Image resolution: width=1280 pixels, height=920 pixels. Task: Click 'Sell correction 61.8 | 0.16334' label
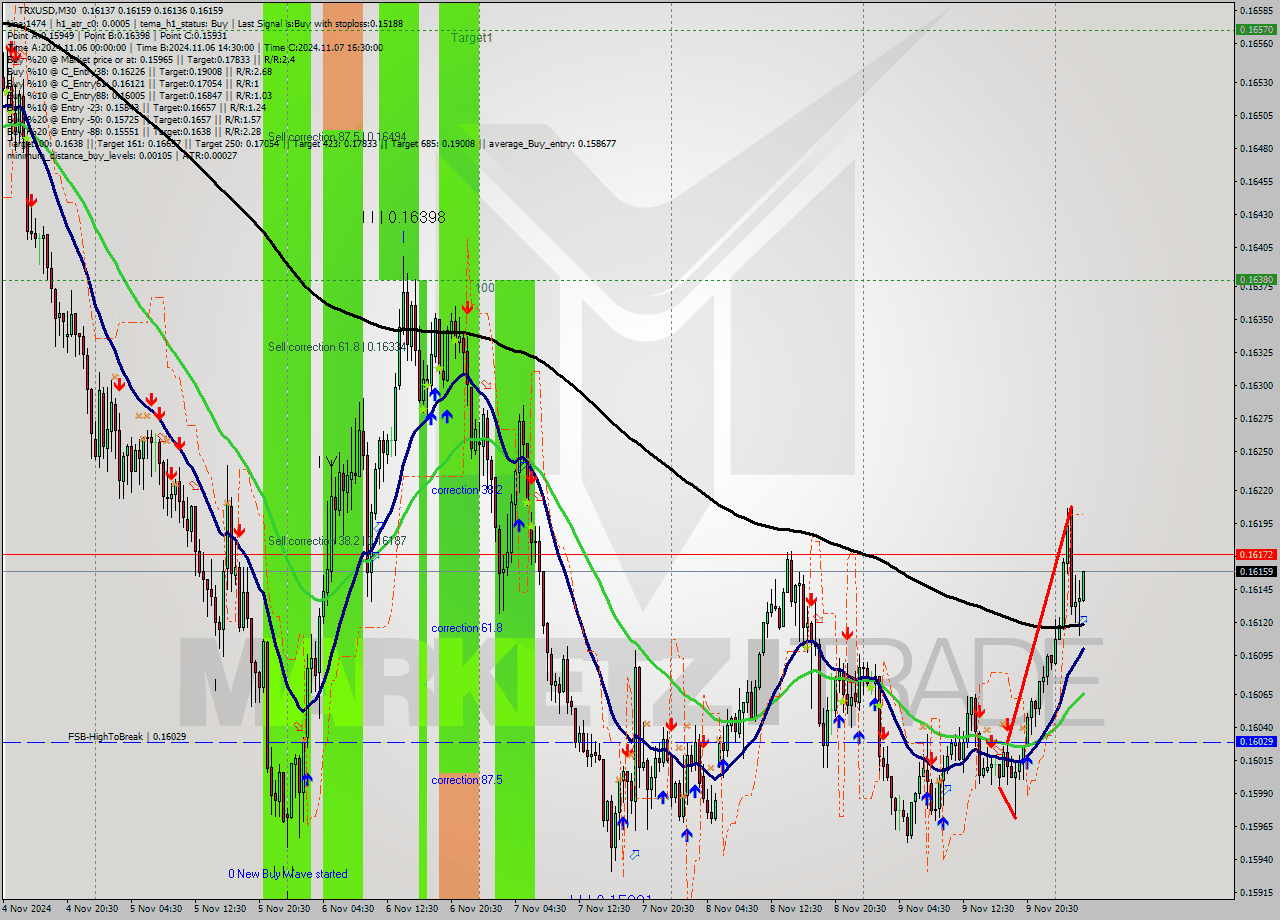point(337,347)
